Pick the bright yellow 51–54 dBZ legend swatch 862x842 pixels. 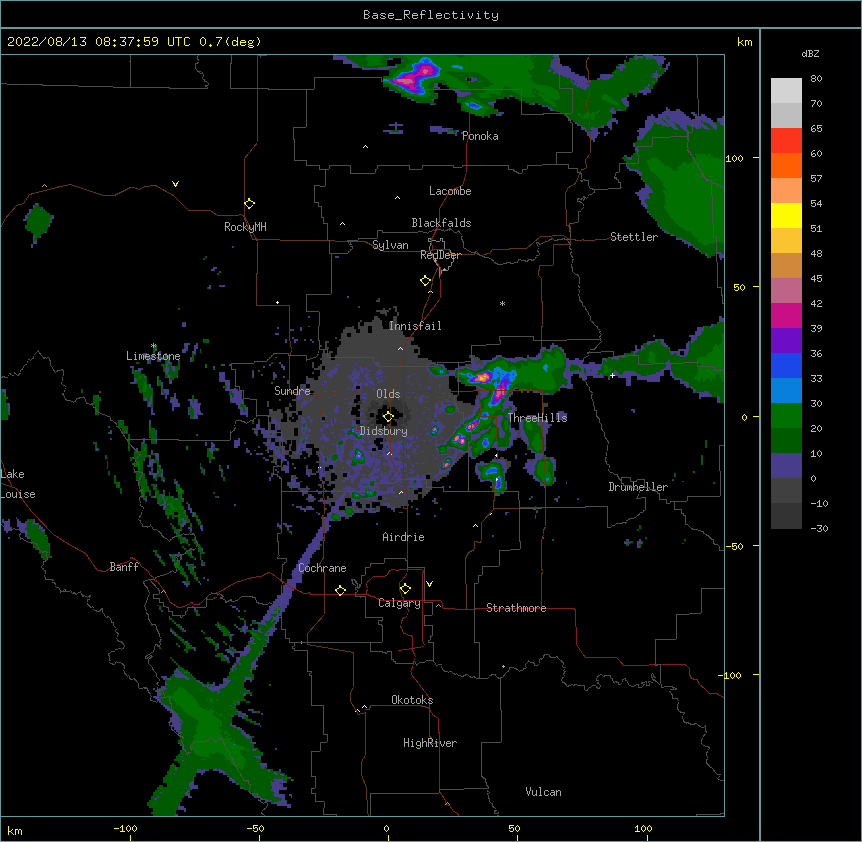pos(786,215)
